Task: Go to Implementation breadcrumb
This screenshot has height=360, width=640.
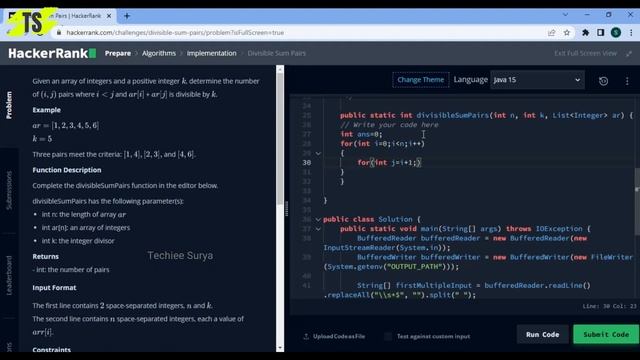Action: (x=211, y=53)
